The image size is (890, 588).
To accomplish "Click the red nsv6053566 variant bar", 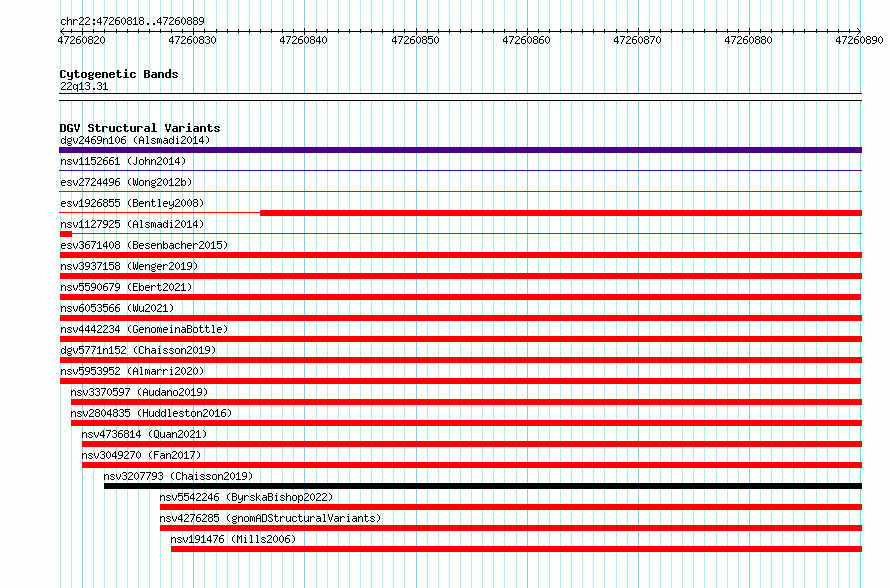I will (460, 318).
